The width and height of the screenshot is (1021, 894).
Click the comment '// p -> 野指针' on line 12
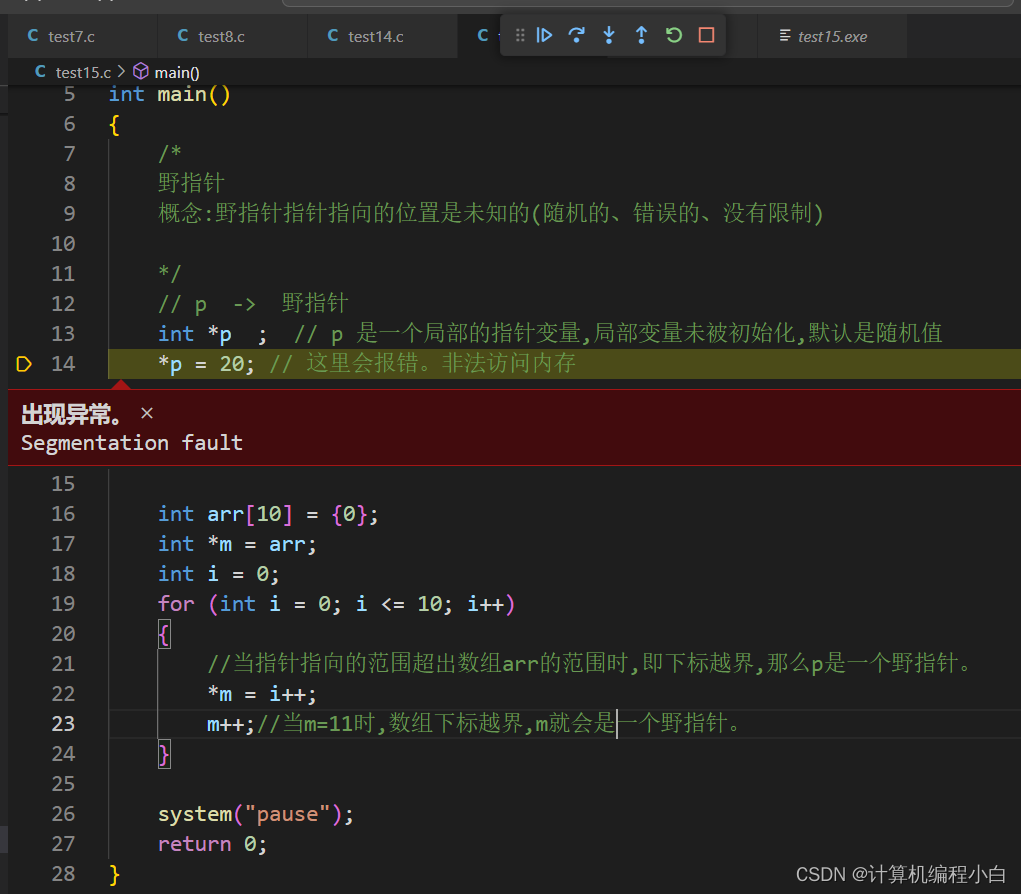(253, 303)
